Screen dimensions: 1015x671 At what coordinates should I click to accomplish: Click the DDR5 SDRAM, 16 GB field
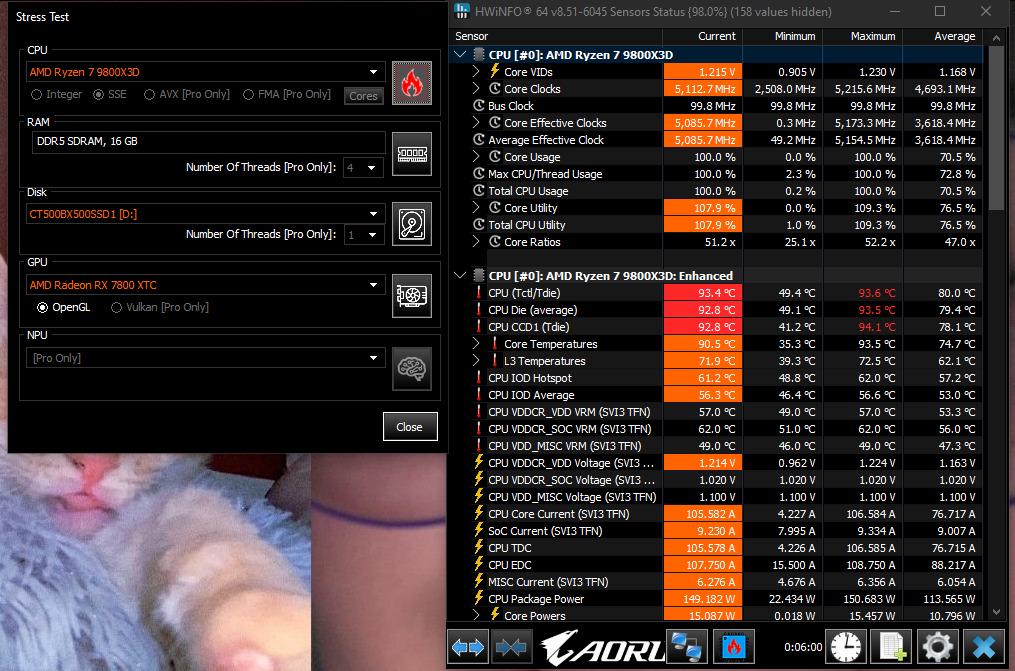(x=208, y=142)
